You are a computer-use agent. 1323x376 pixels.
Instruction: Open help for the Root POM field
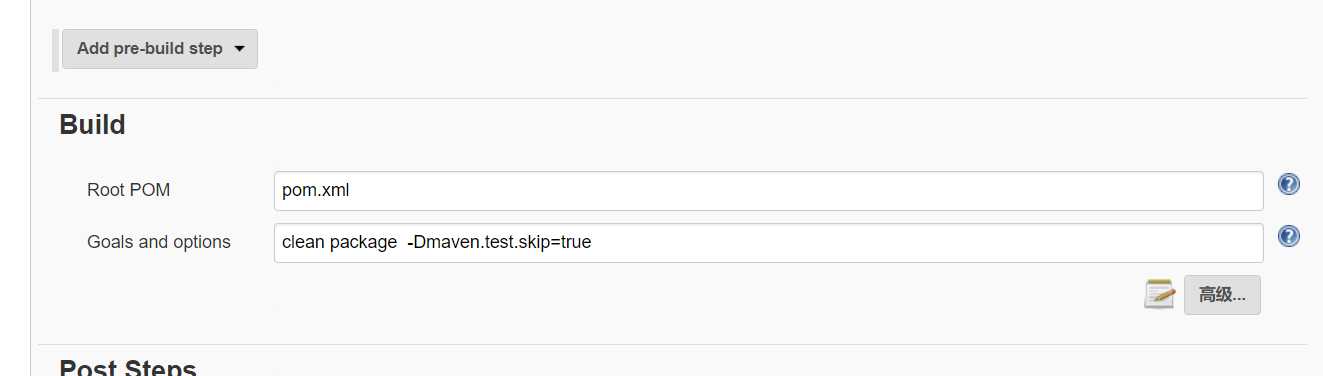(1289, 184)
